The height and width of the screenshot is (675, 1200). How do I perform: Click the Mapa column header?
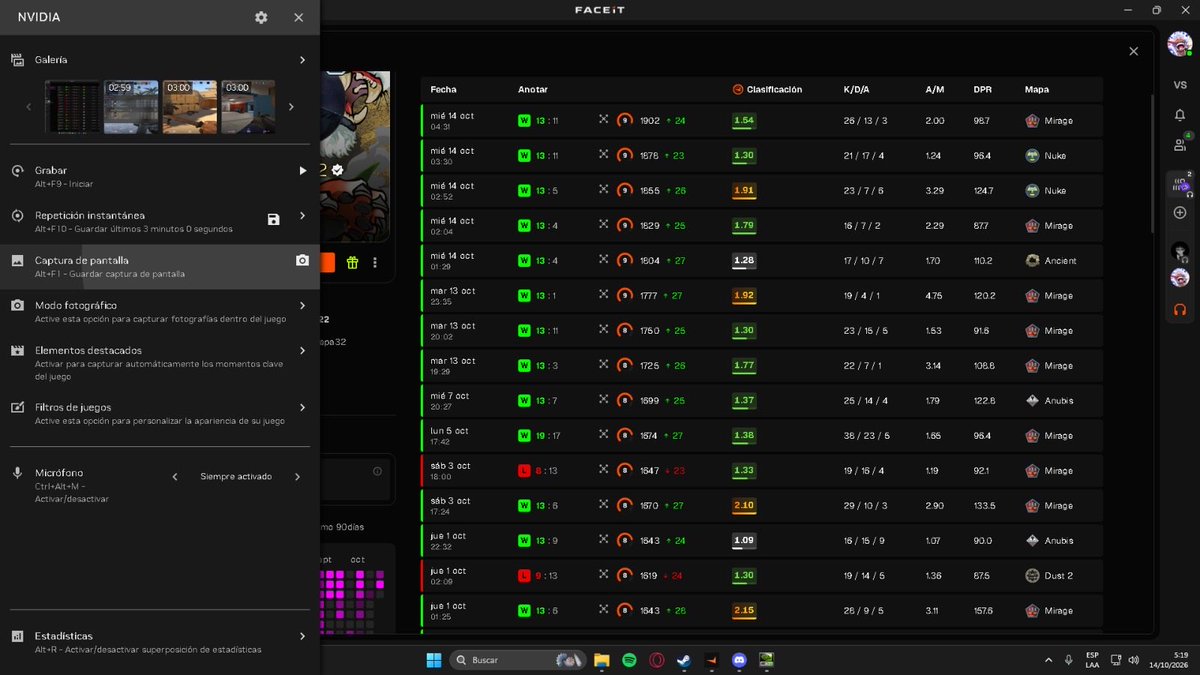tap(1037, 90)
